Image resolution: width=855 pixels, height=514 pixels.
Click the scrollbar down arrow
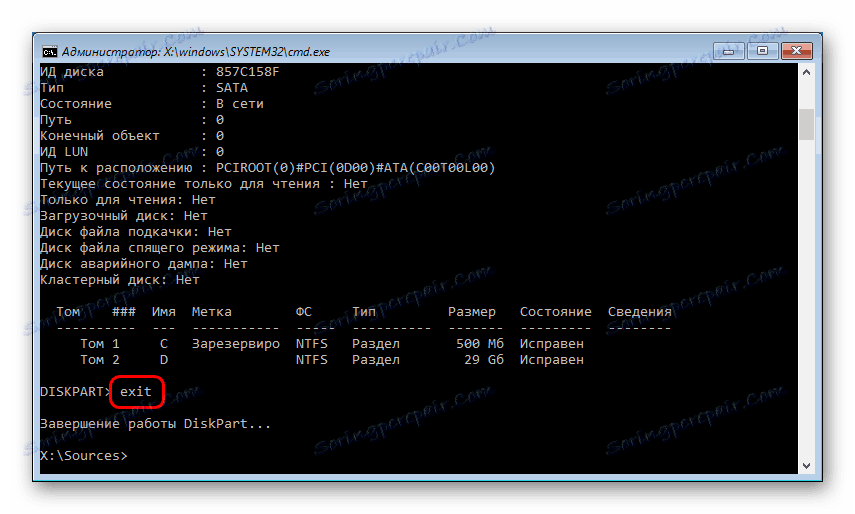[806, 465]
